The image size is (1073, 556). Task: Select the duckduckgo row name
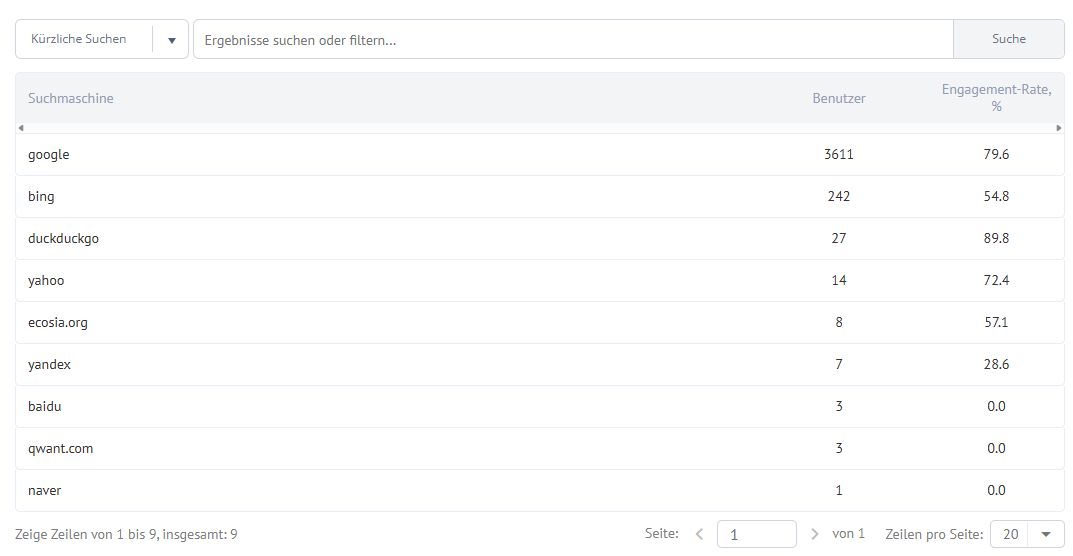(63, 238)
